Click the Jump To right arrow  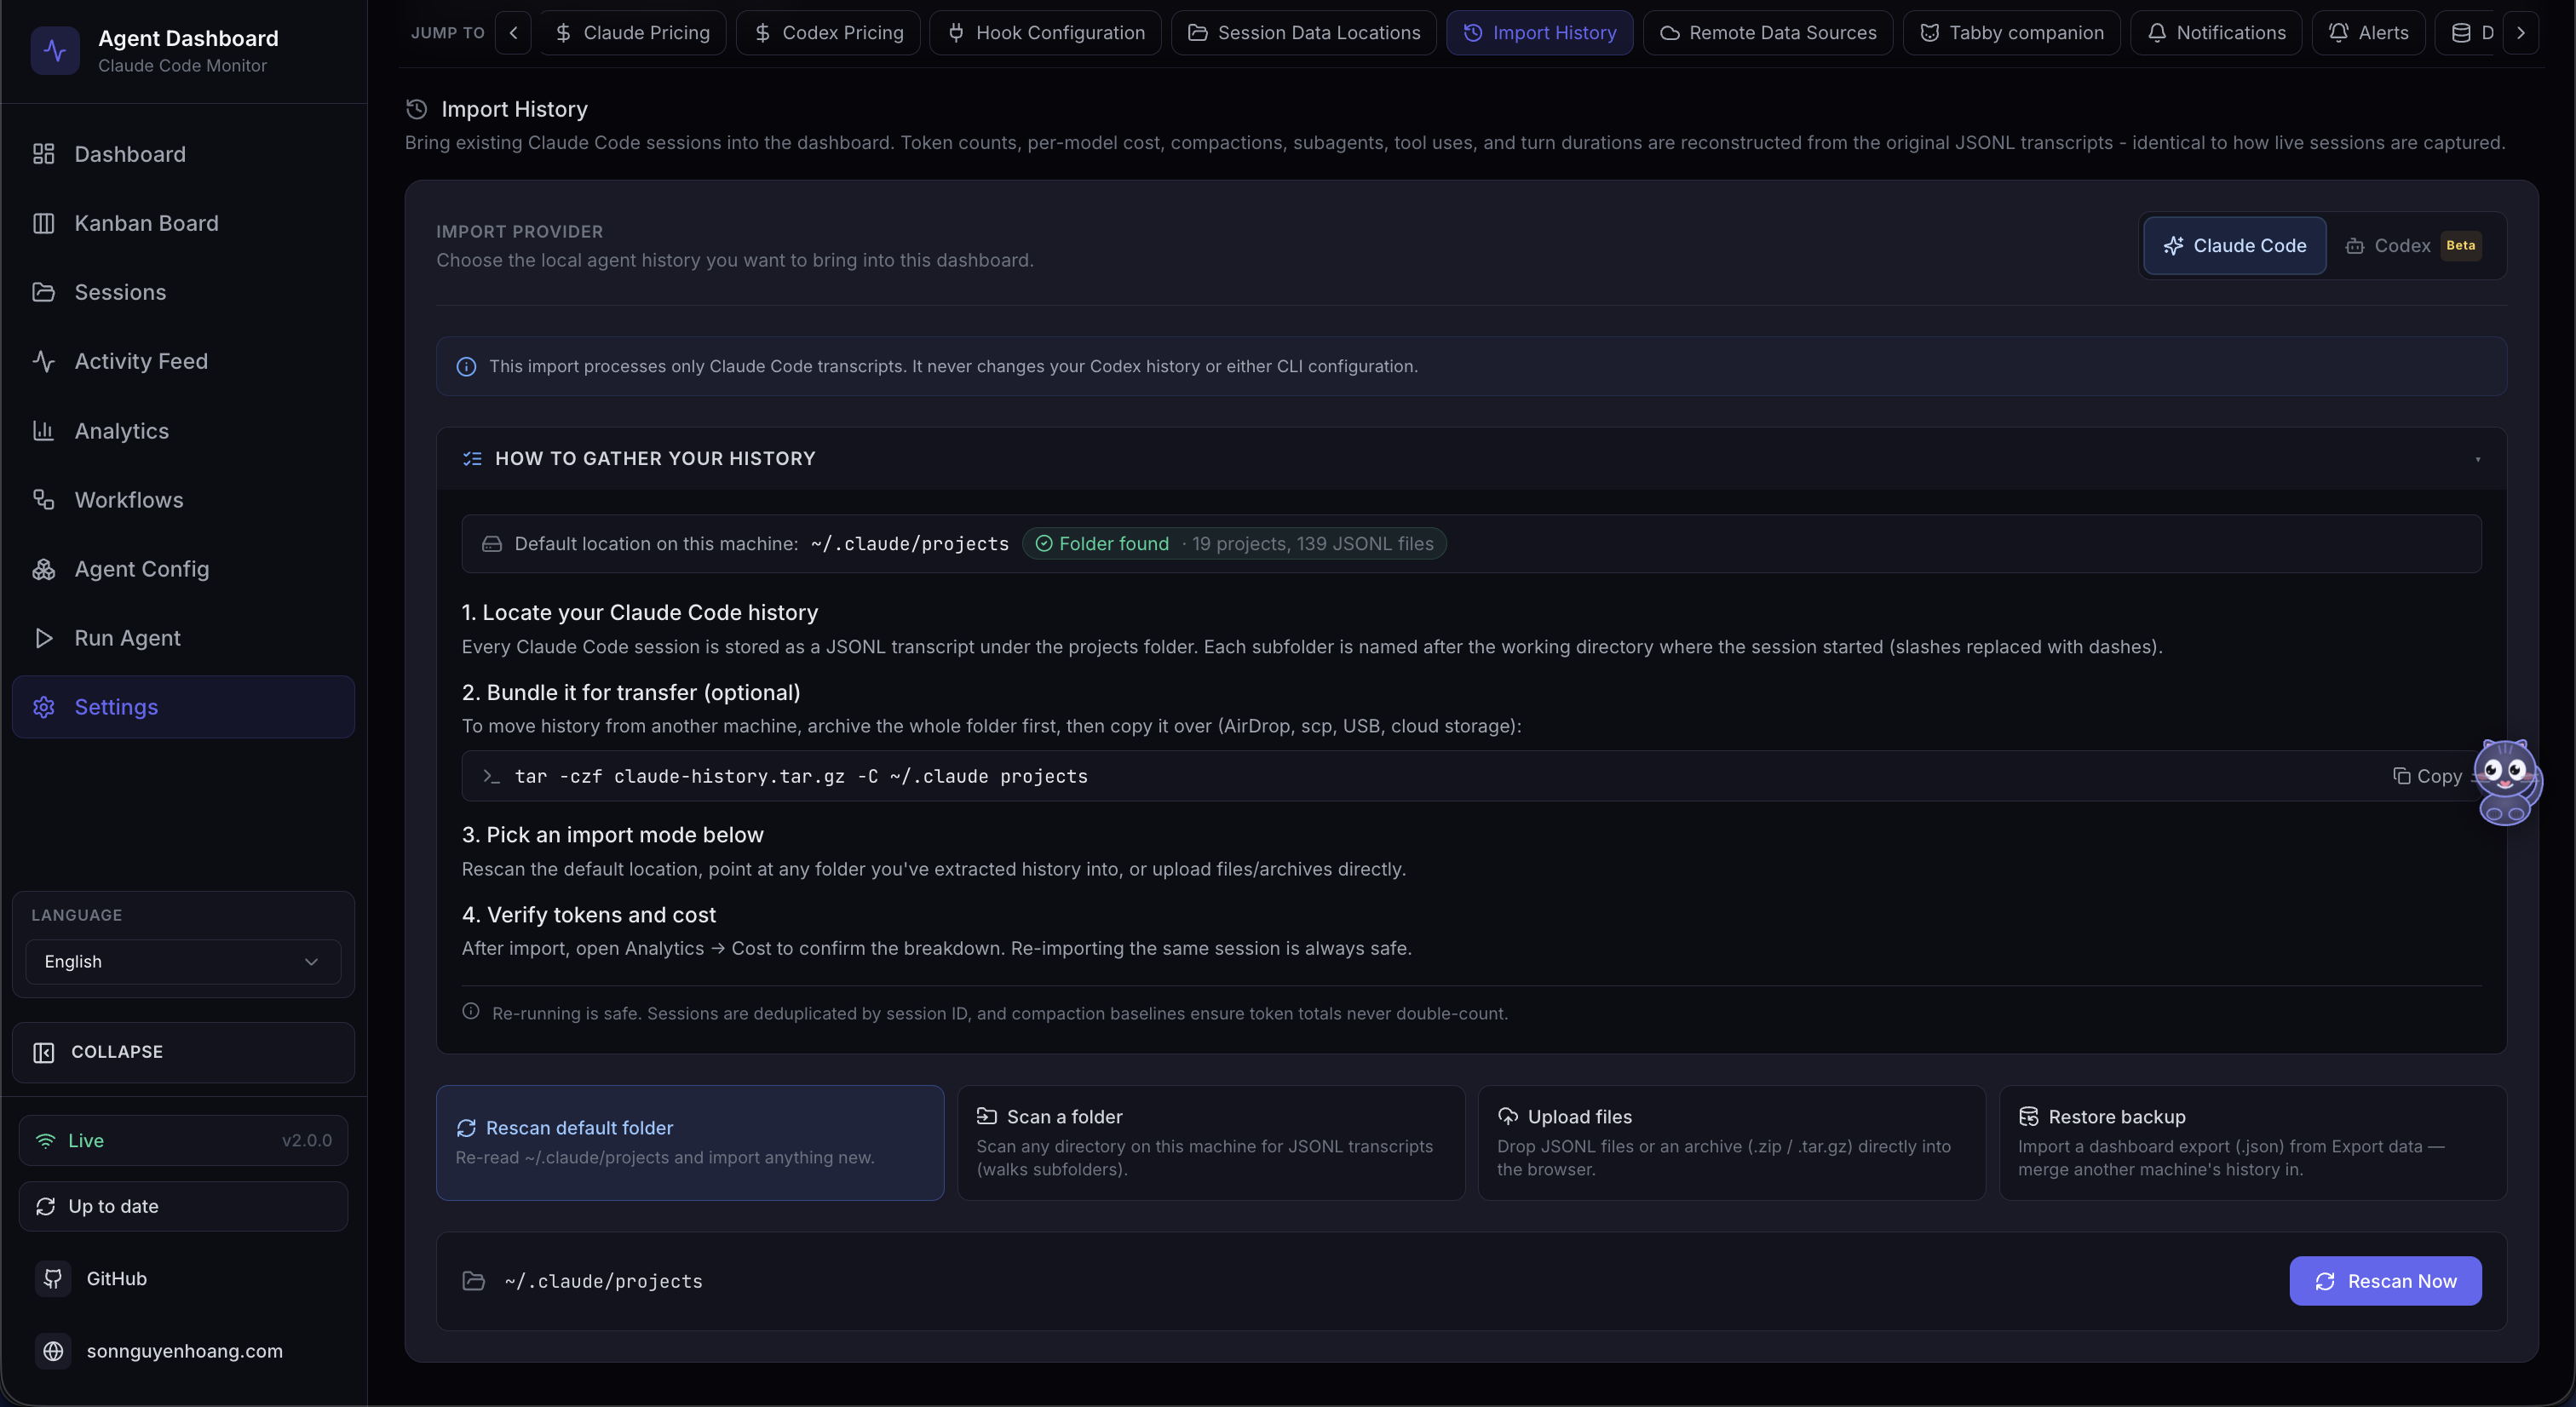click(2521, 33)
